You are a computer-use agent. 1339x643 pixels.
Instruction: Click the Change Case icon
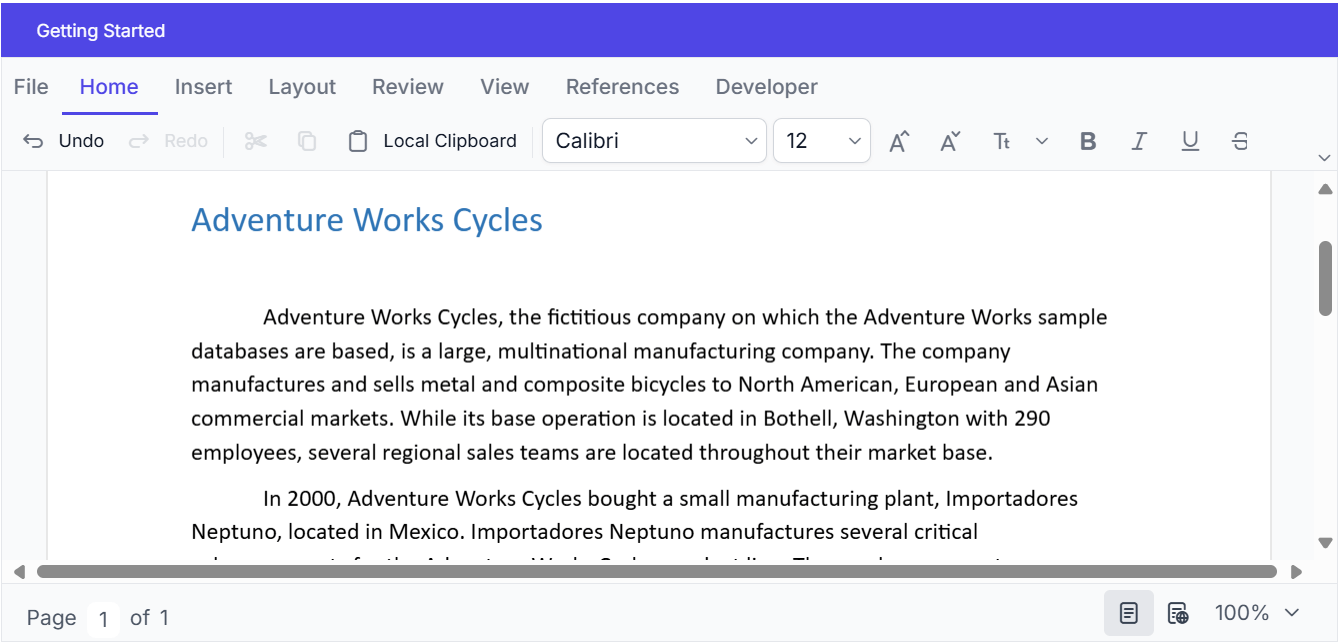(x=1002, y=141)
